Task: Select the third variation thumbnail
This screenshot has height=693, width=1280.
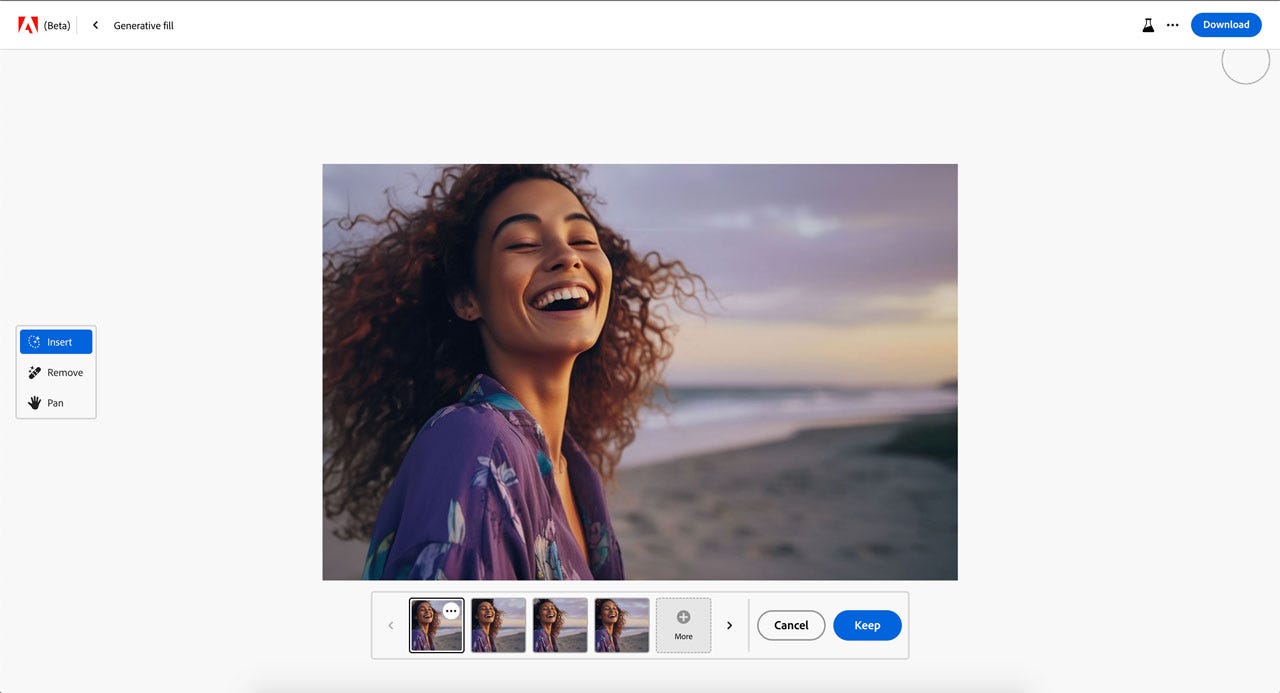Action: click(560, 624)
